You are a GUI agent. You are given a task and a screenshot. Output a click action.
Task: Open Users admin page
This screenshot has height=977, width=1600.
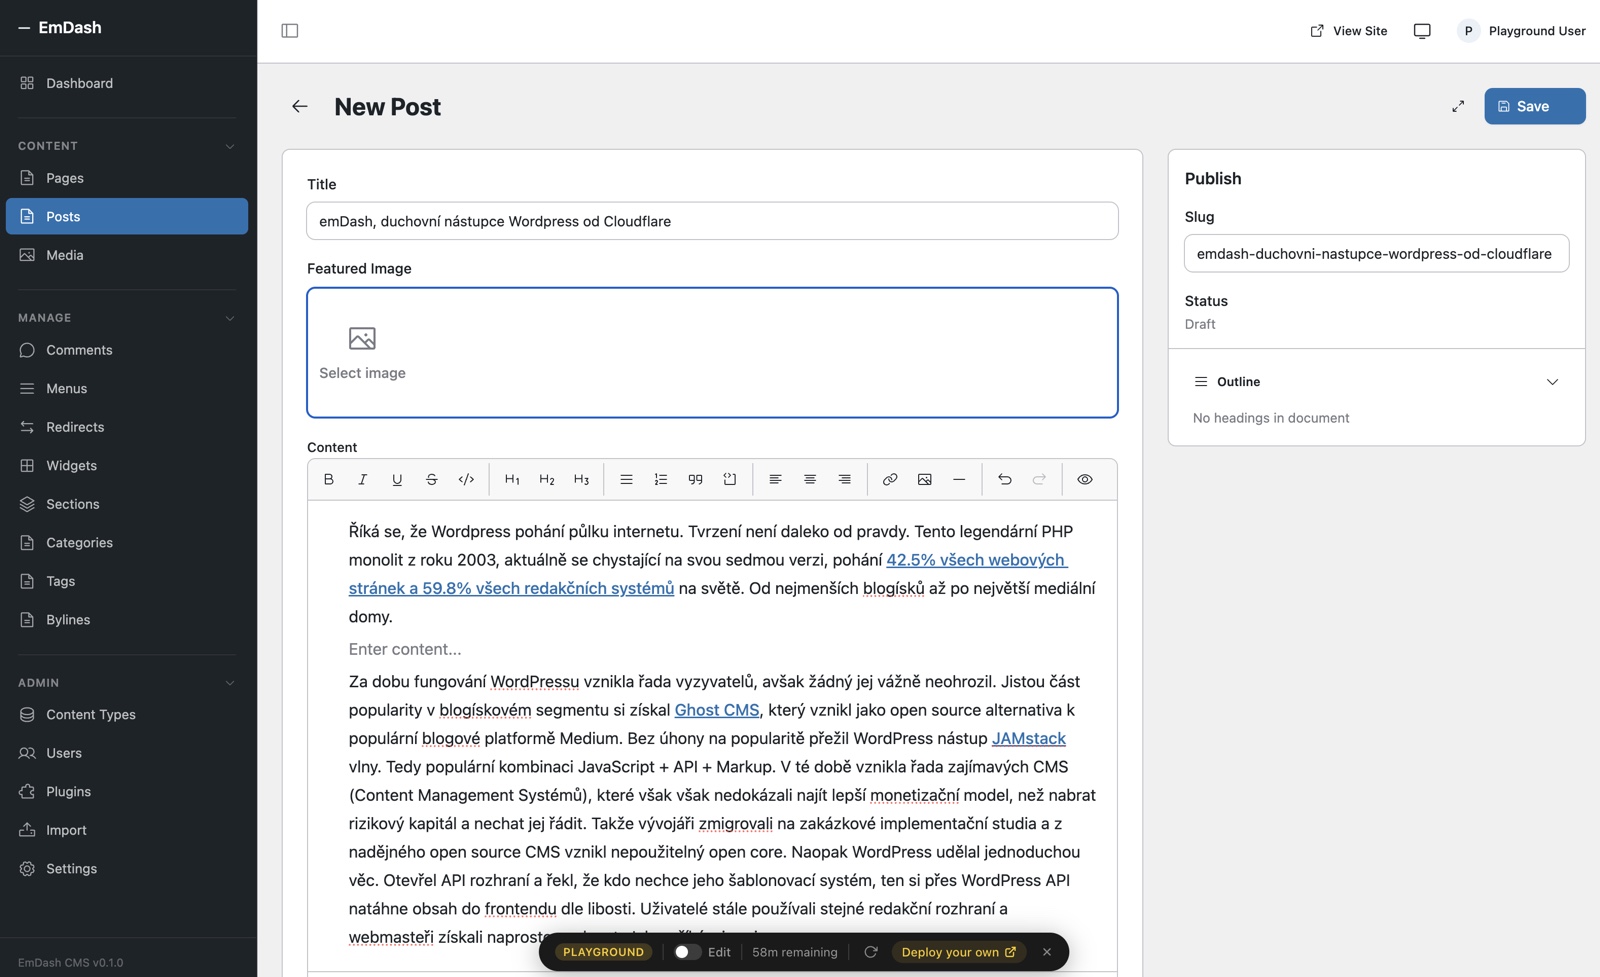click(127, 753)
